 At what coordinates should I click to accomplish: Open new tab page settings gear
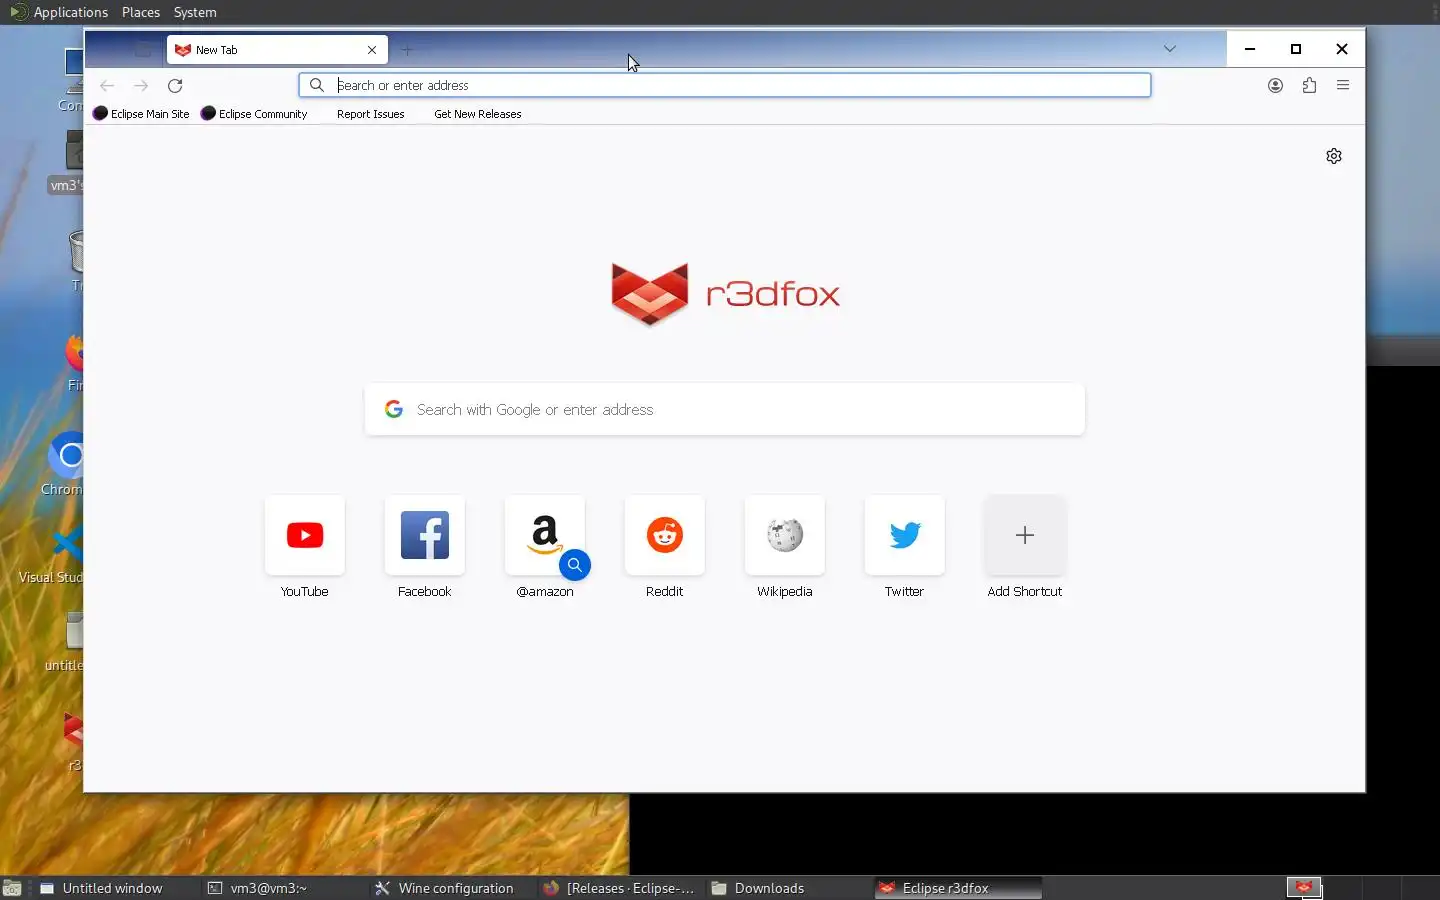1334,156
